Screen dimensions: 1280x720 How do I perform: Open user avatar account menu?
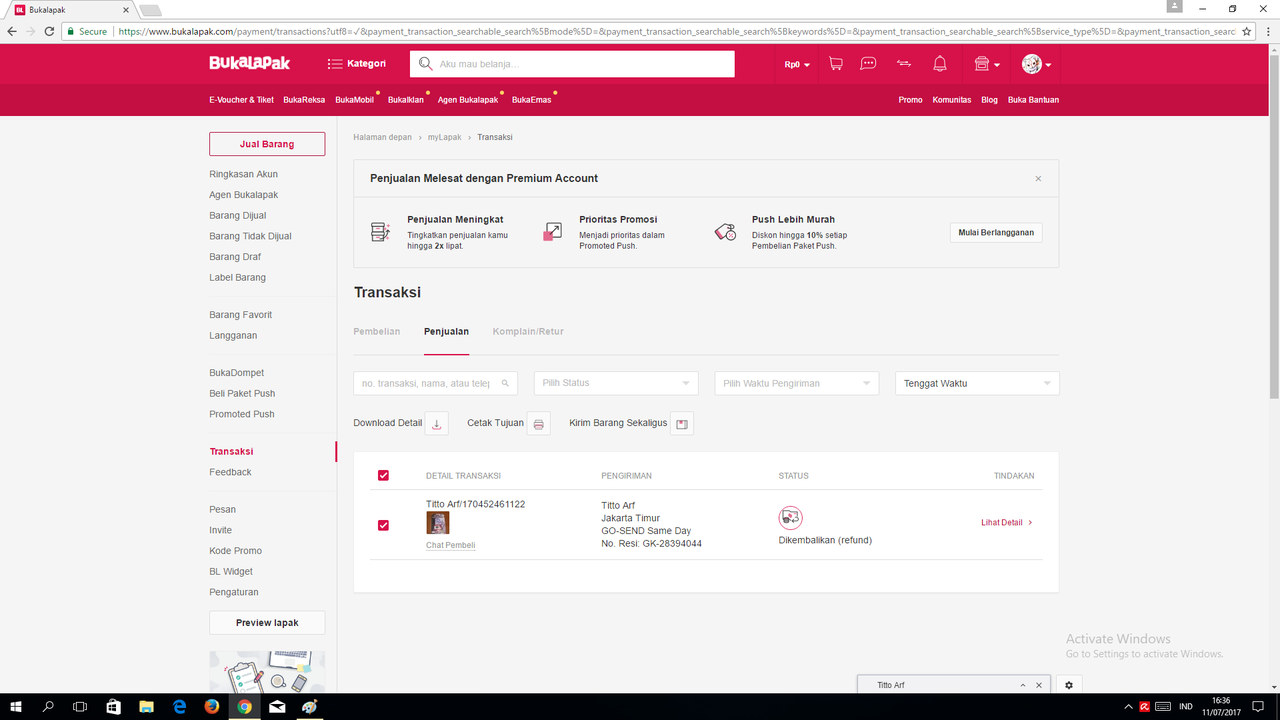point(1036,64)
